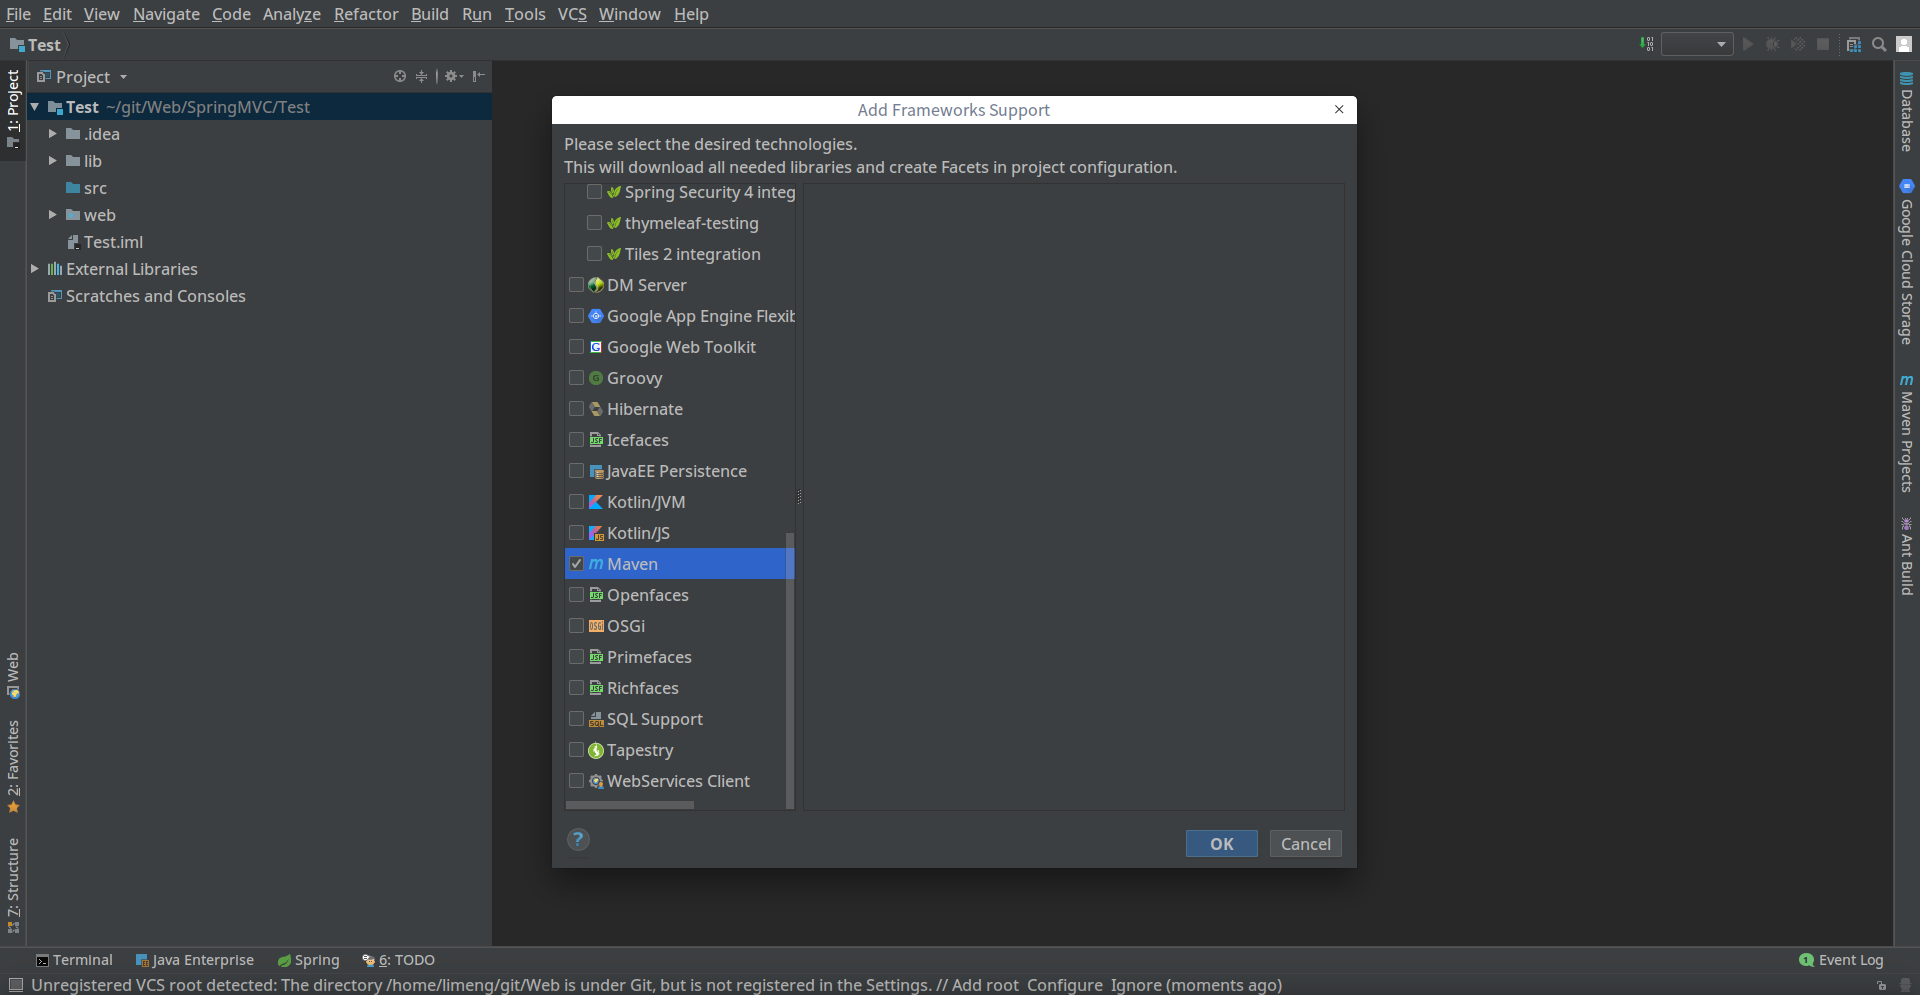Check thymeleaf-testing checkbox
This screenshot has height=995, width=1920.
point(594,222)
